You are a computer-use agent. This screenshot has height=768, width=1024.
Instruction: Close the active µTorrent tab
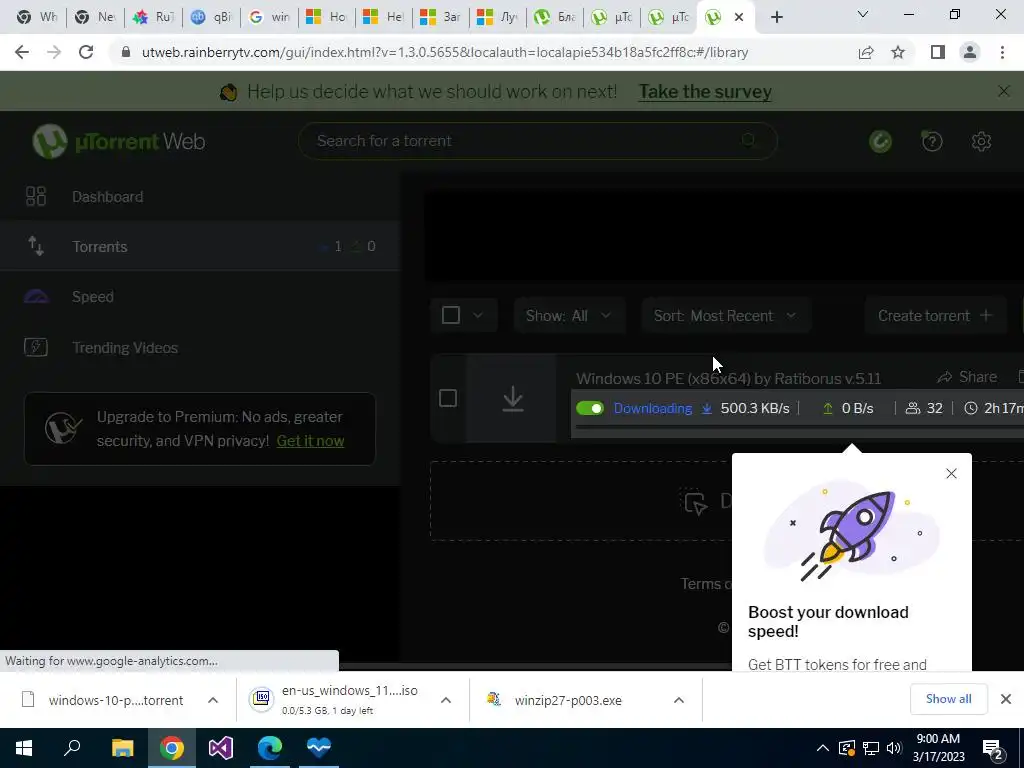[x=739, y=17]
